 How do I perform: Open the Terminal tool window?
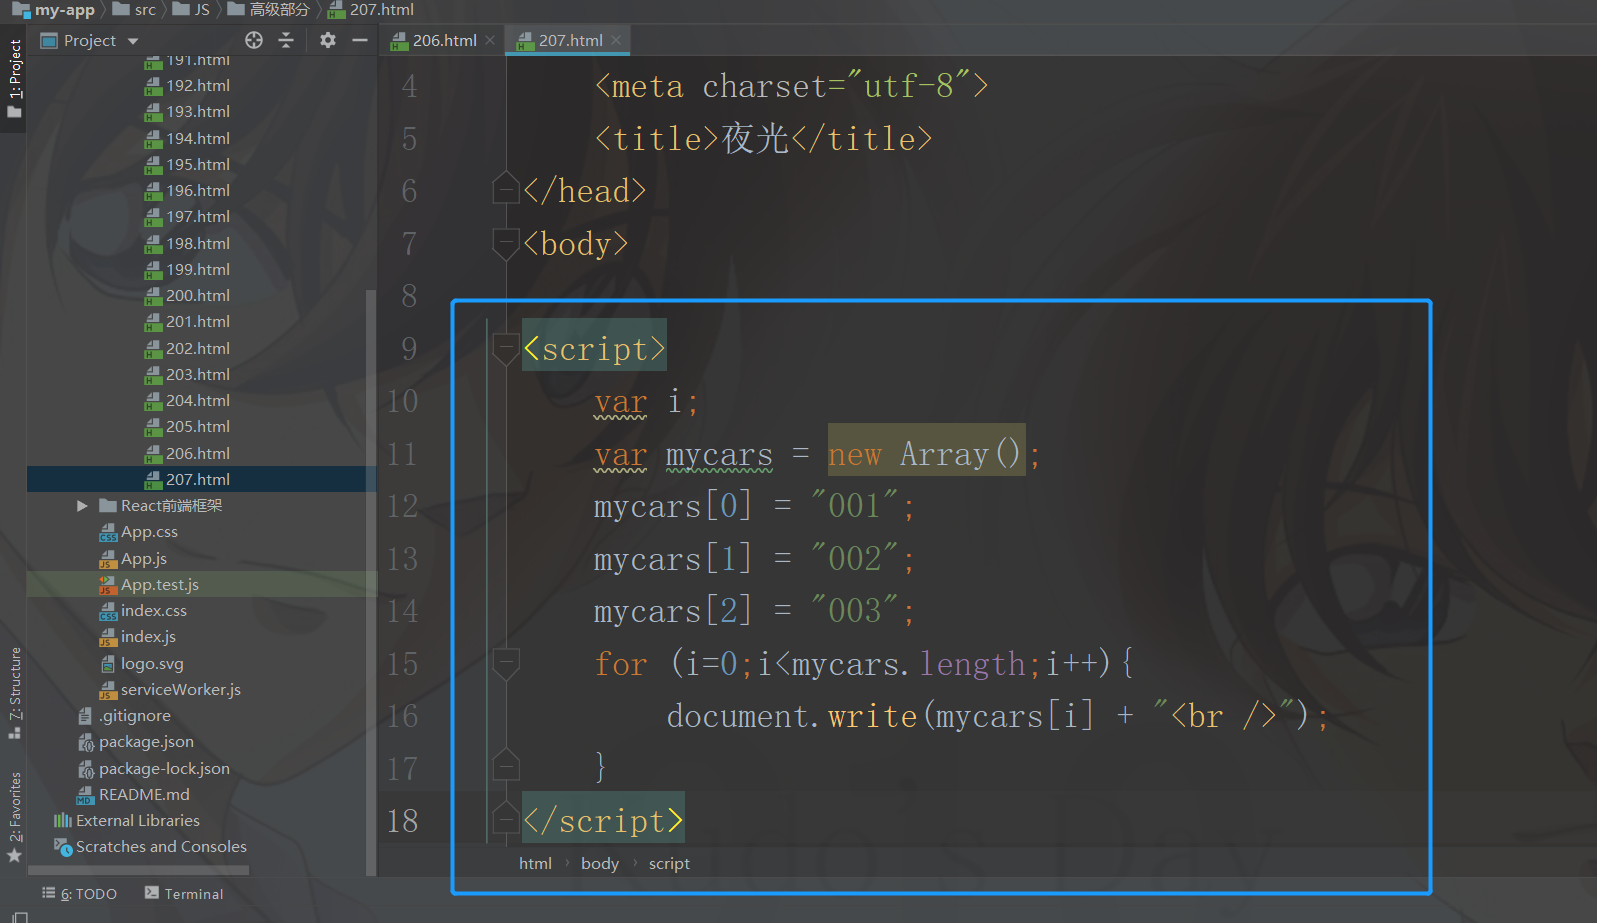tap(184, 894)
